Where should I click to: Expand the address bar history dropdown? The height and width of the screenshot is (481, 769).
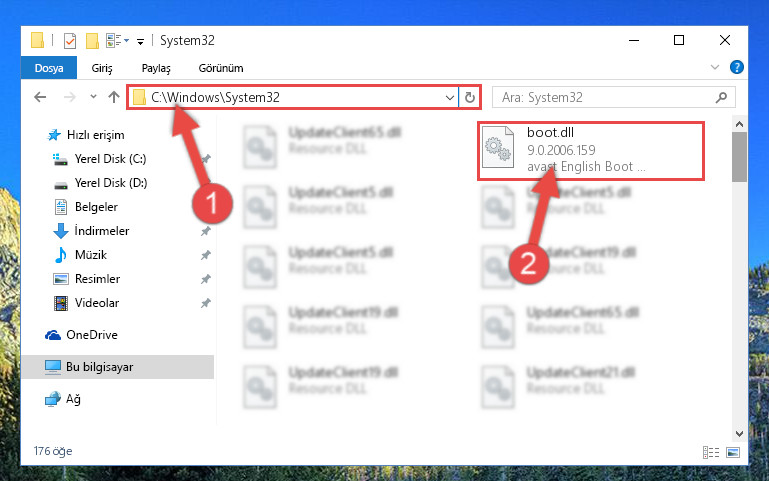point(449,98)
